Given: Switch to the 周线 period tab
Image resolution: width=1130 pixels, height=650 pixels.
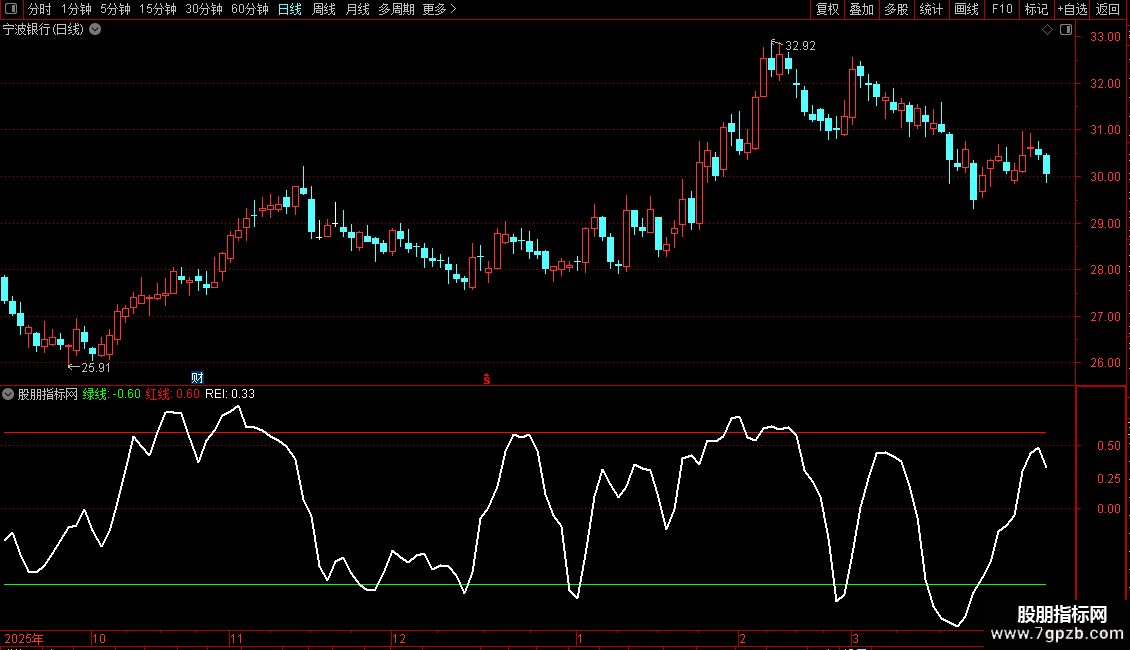Looking at the screenshot, I should 324,9.
